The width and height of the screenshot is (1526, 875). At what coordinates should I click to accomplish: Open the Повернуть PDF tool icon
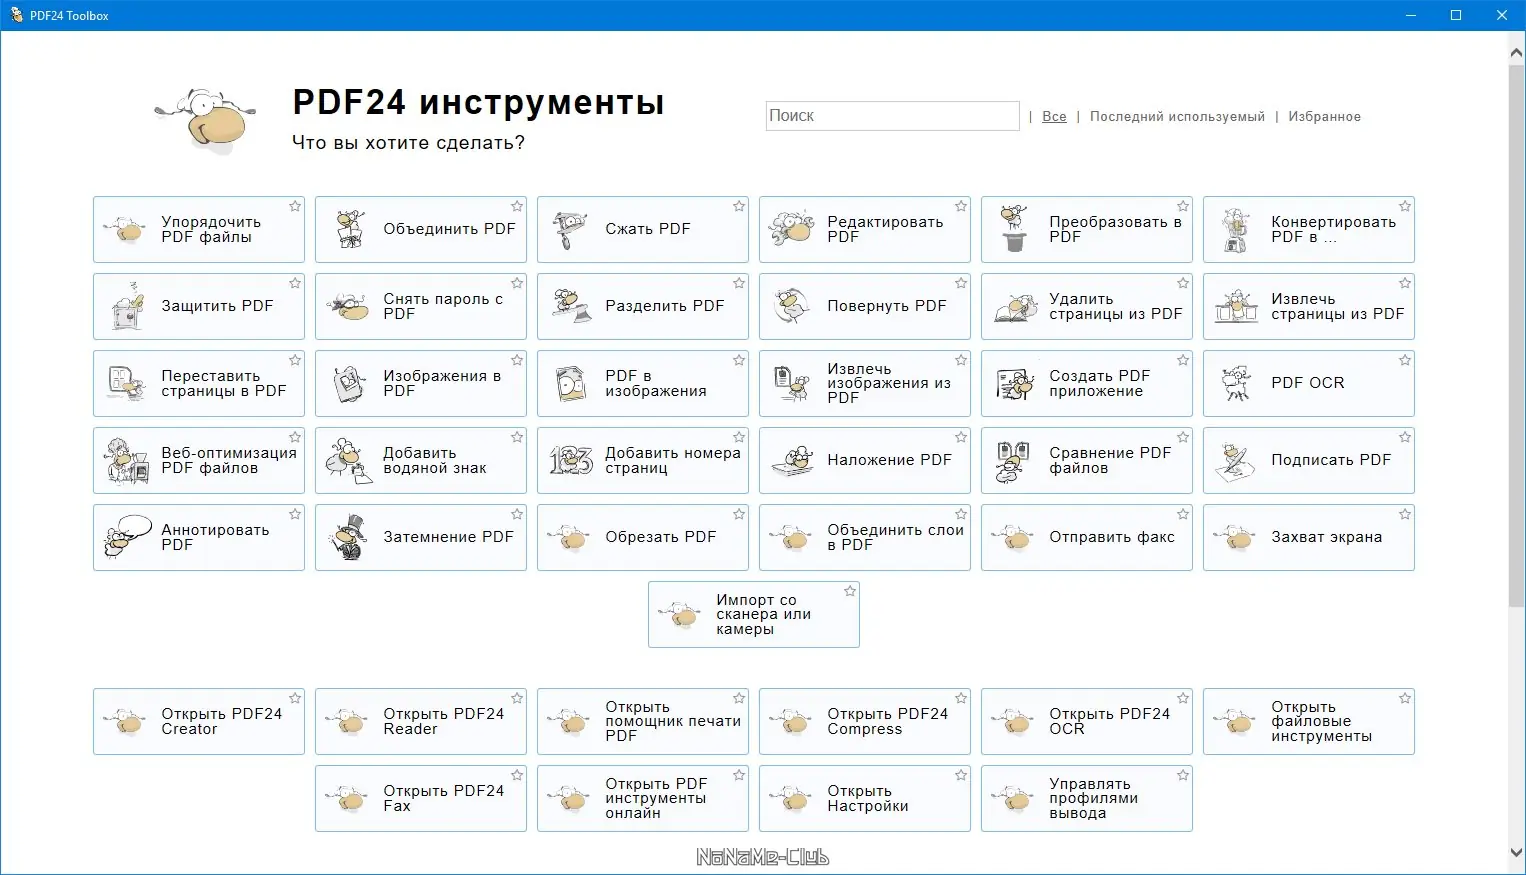(x=792, y=307)
